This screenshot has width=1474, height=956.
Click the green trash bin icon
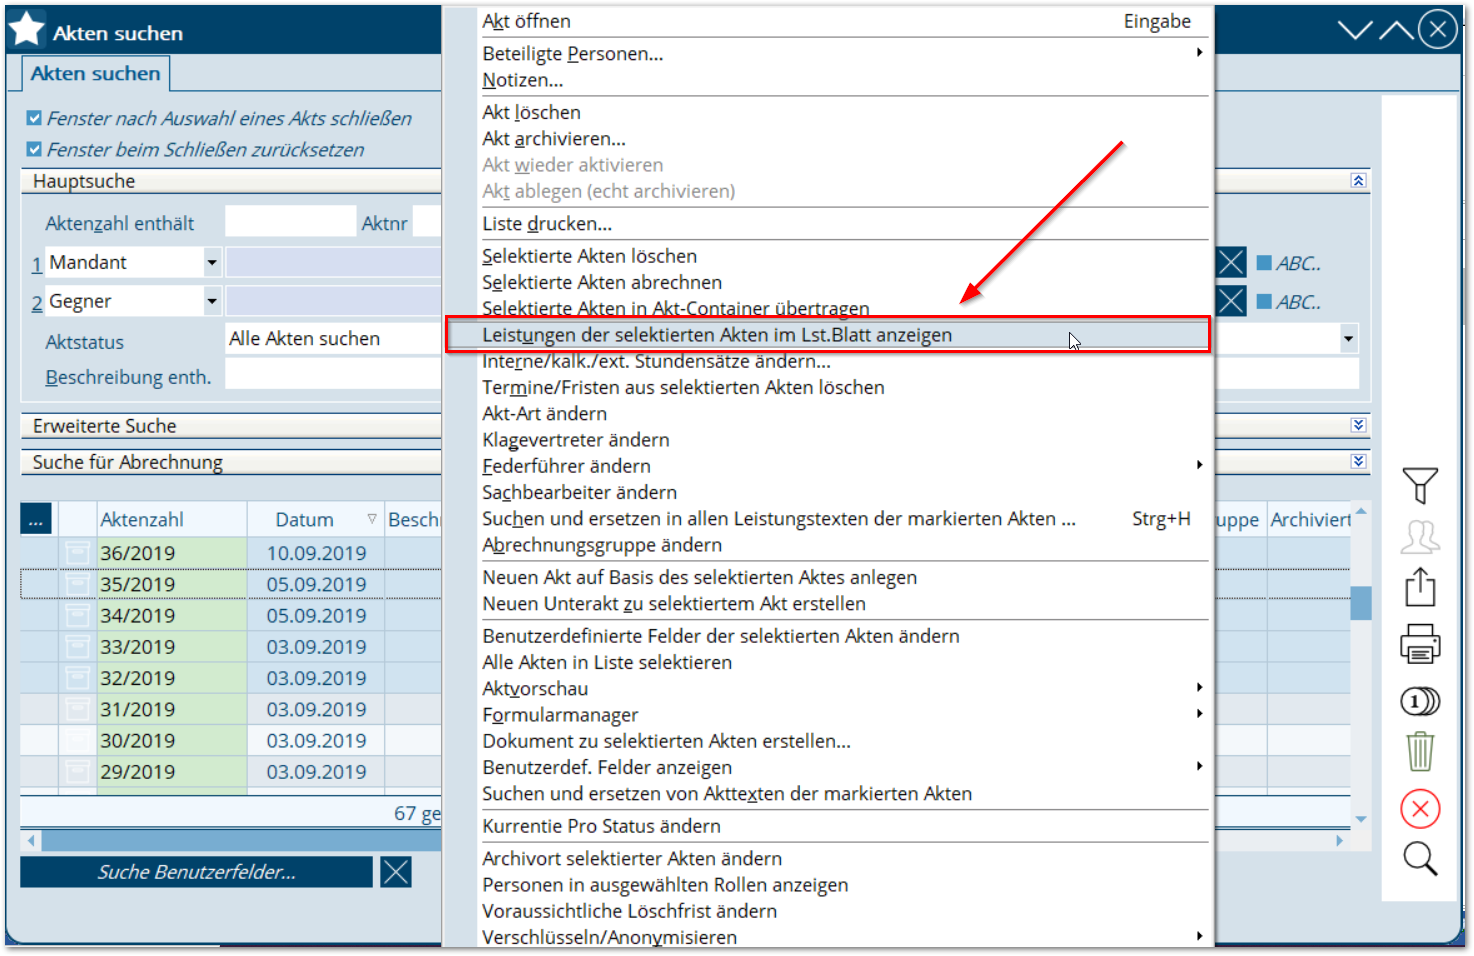tap(1420, 751)
